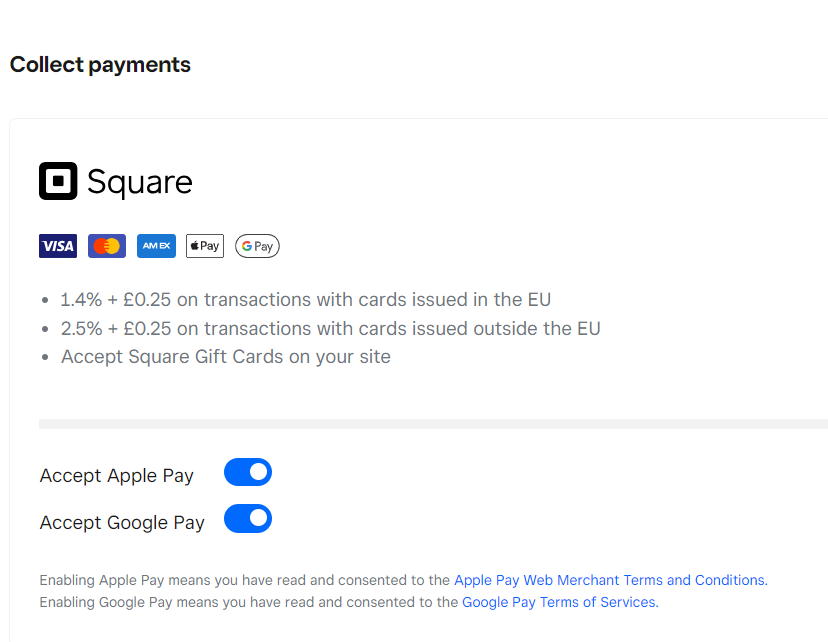Viewport: 828px width, 642px height.
Task: Select the 2.5% + £0.25 non-EU cards line
Action: (x=330, y=328)
